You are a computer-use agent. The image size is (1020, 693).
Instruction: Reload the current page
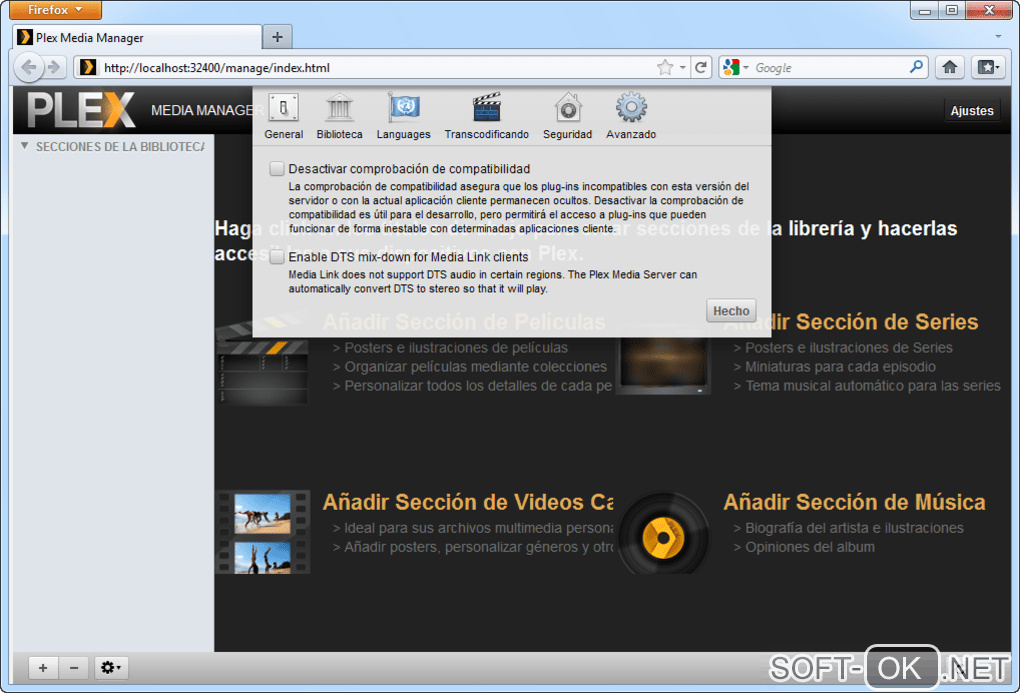(701, 68)
